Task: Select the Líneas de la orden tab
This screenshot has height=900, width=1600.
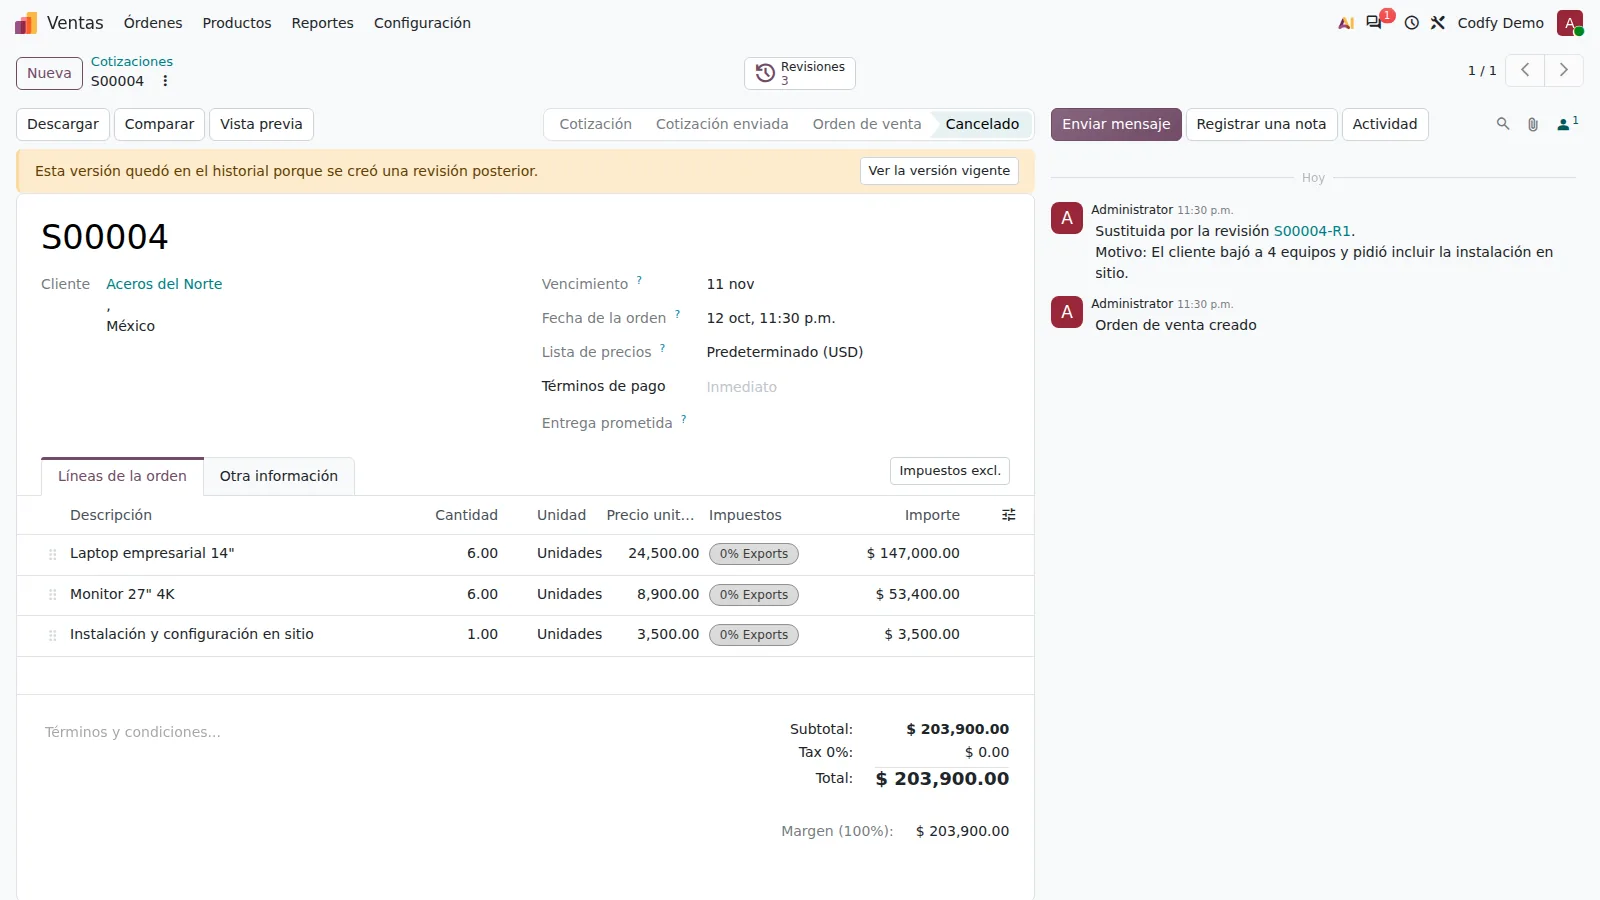Action: pyautogui.click(x=122, y=476)
